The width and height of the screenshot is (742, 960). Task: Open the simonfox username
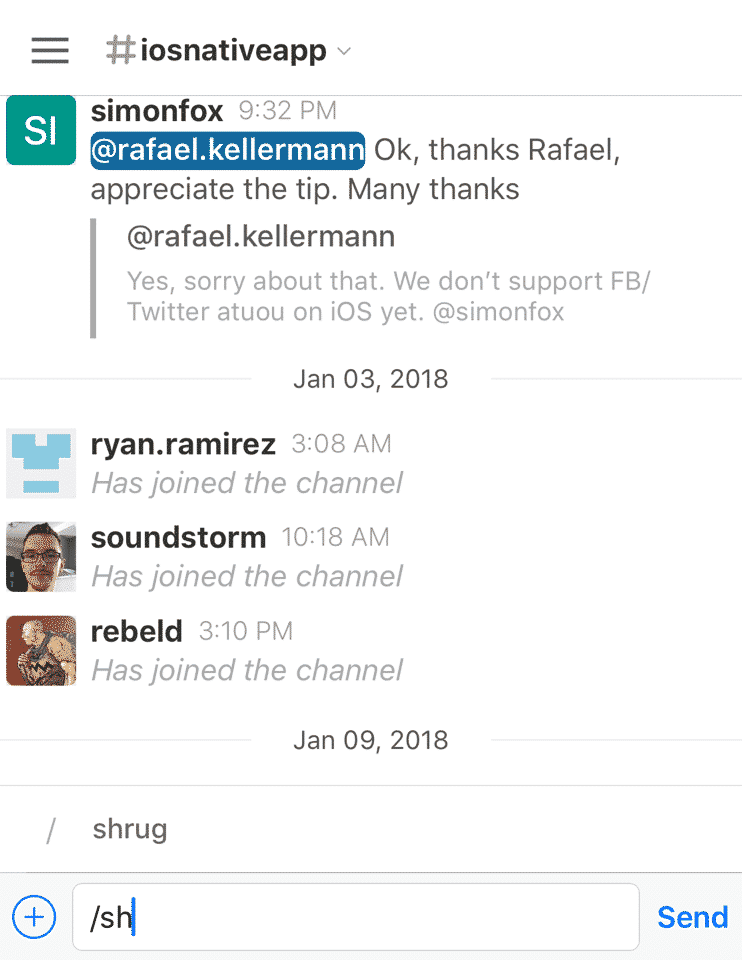click(x=157, y=111)
